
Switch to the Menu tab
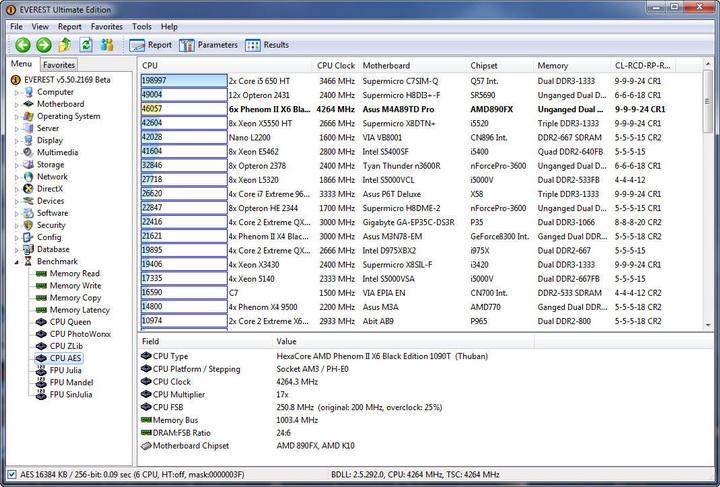pos(22,64)
